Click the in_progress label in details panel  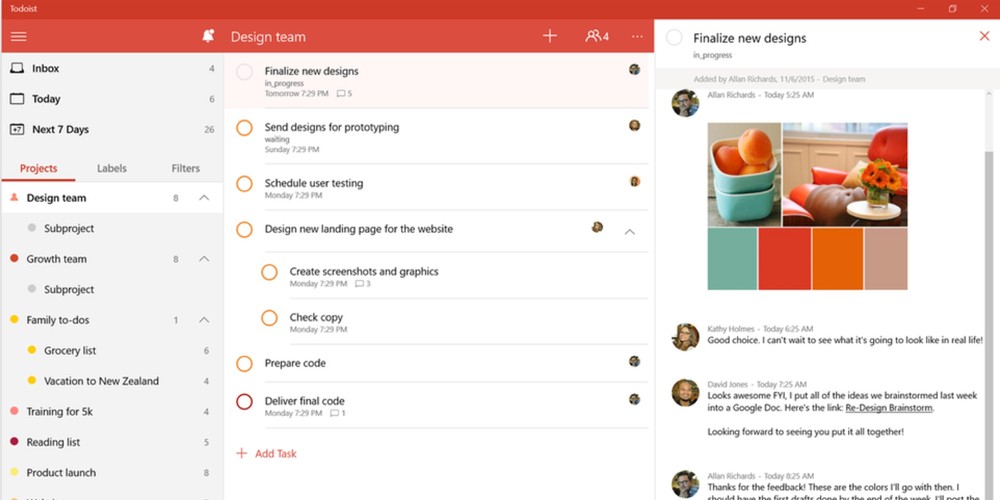[712, 55]
